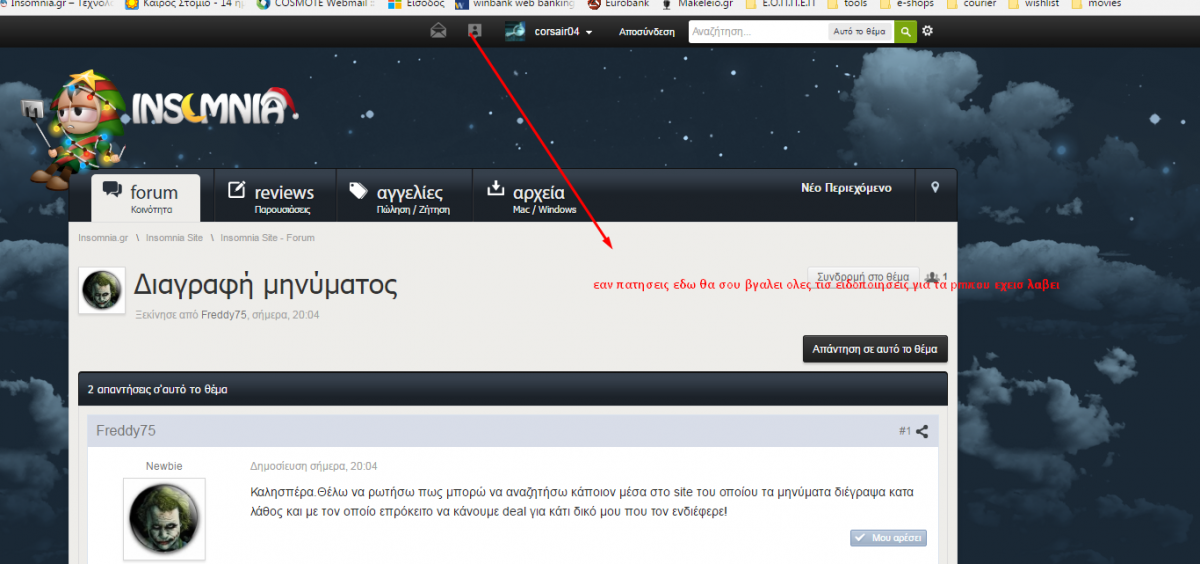Focus the Αναζήτηση search field

(x=758, y=32)
